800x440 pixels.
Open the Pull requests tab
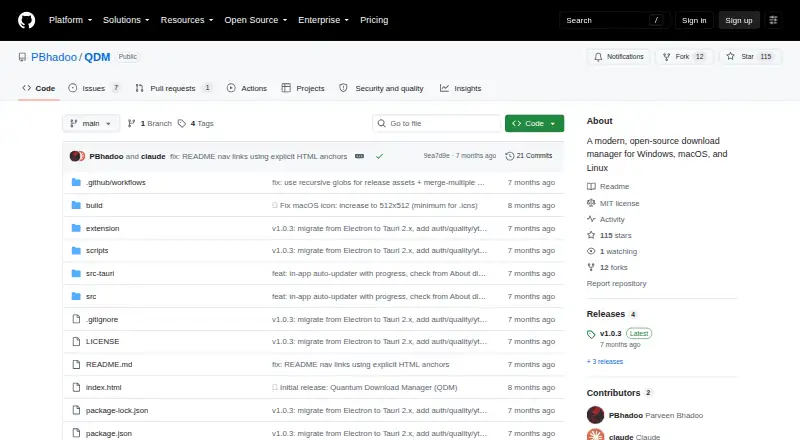tap(173, 88)
